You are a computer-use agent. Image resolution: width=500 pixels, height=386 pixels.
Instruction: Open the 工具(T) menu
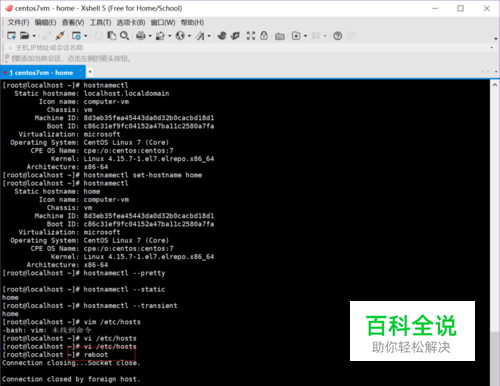100,23
